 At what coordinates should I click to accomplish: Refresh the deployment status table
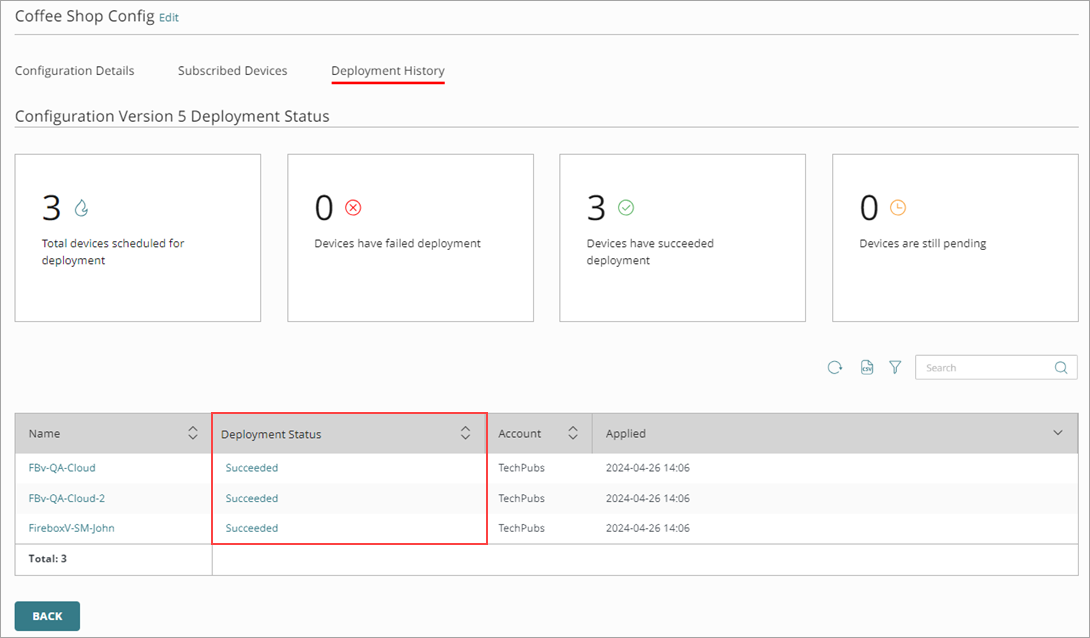pos(834,368)
